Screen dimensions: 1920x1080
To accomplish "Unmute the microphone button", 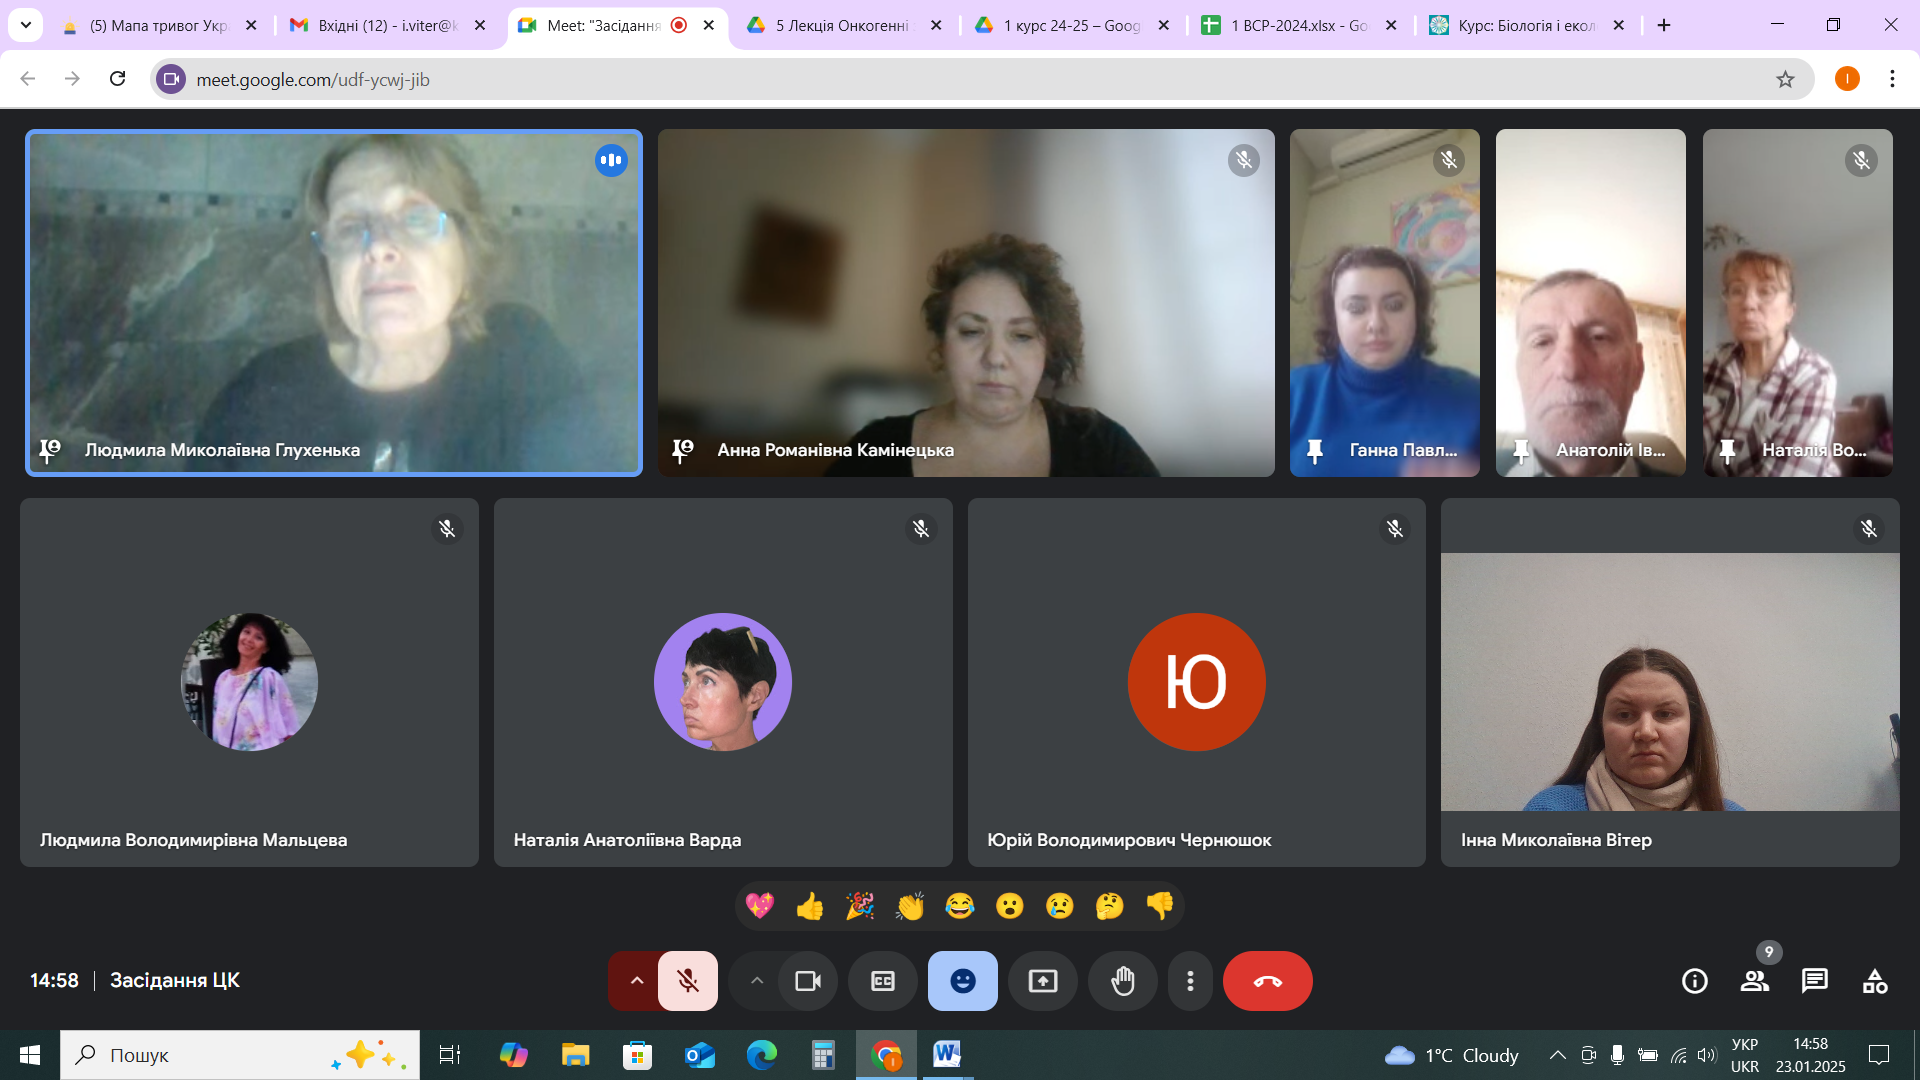I will coord(688,981).
